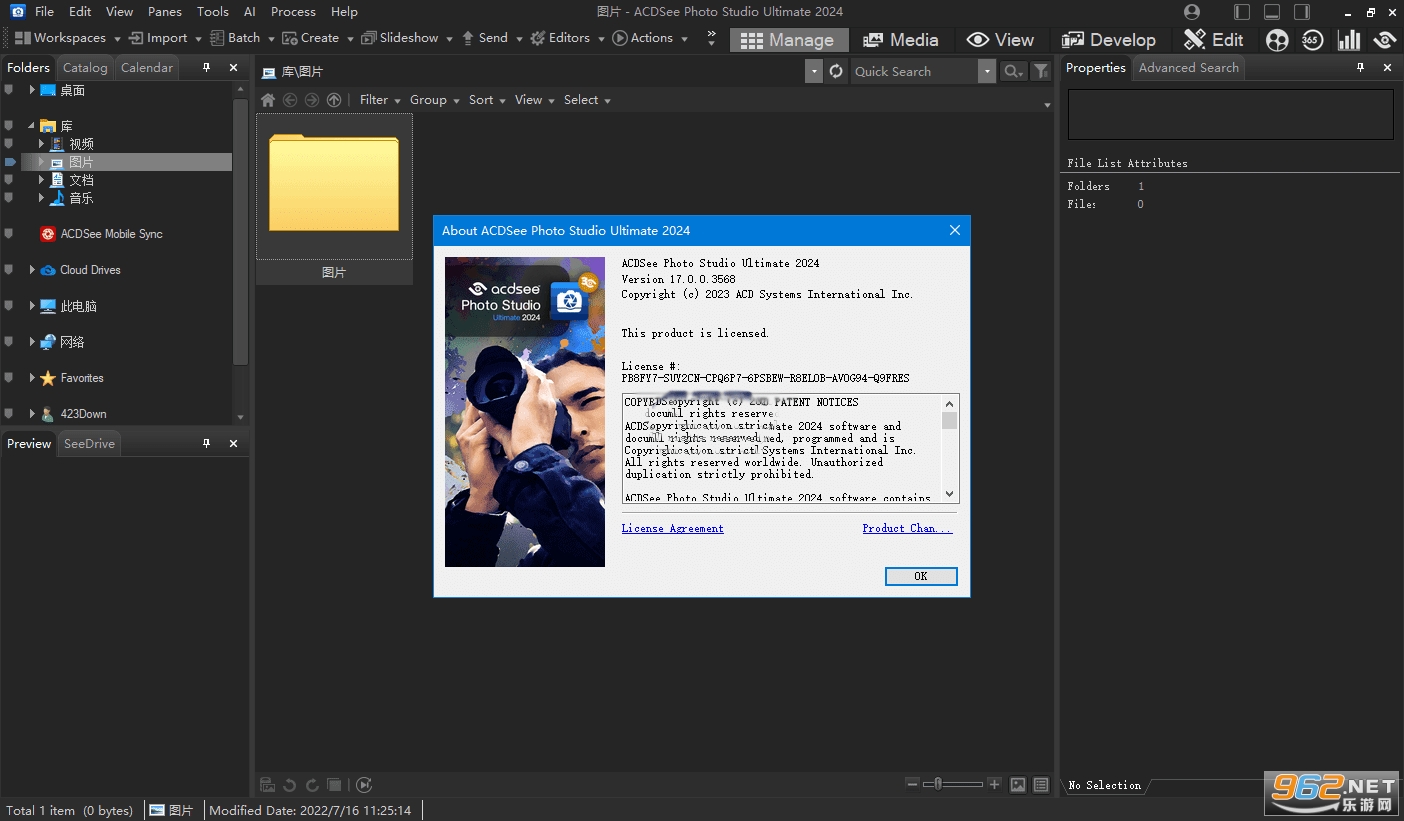
Task: Switch to the SeeDrive tab
Action: (89, 443)
